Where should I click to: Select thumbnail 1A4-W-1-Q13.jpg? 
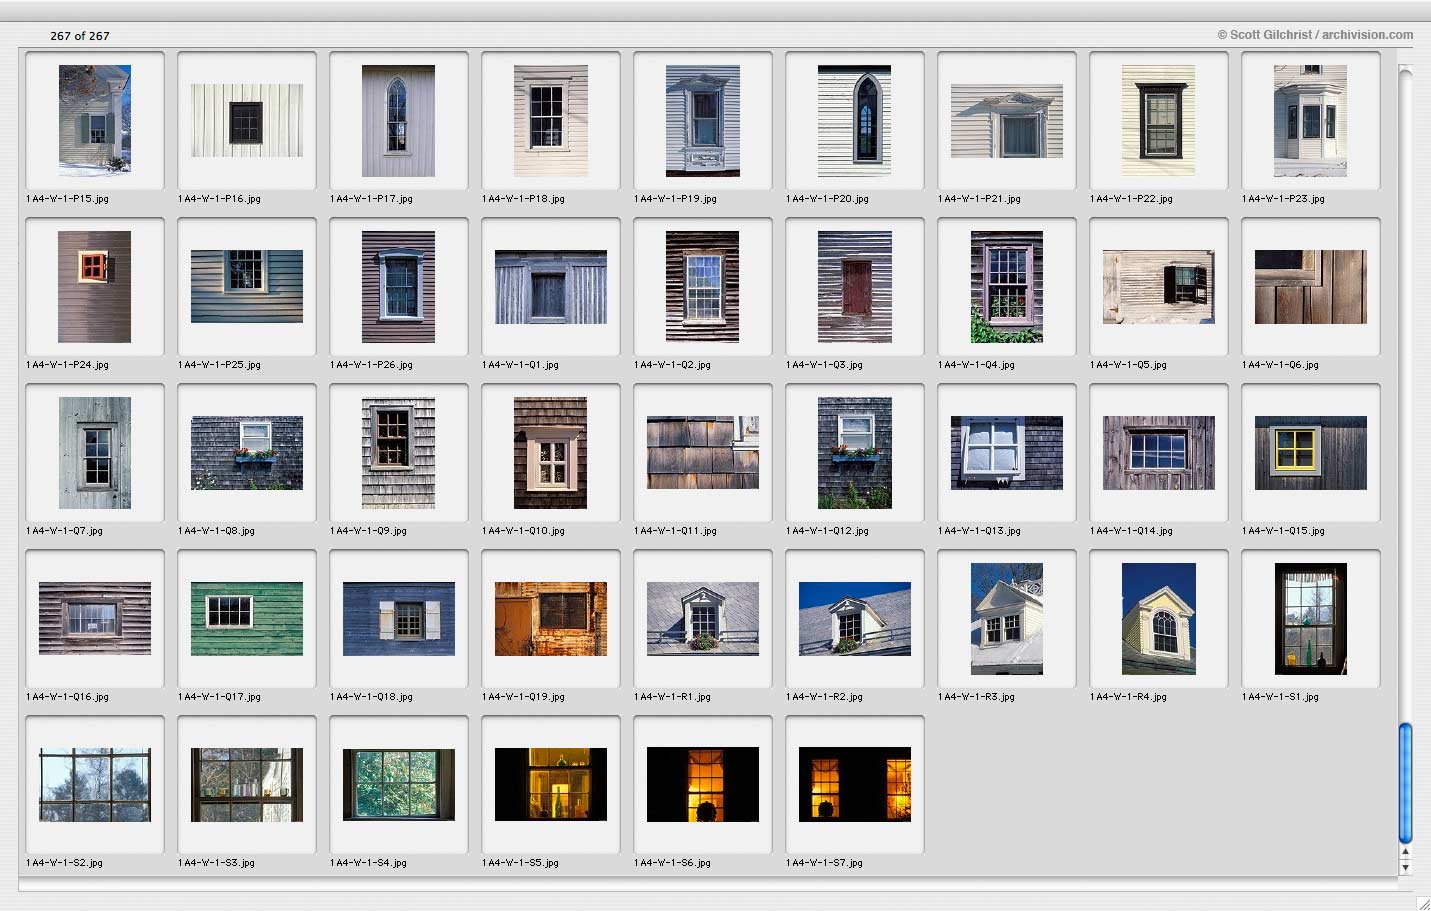click(x=1007, y=452)
